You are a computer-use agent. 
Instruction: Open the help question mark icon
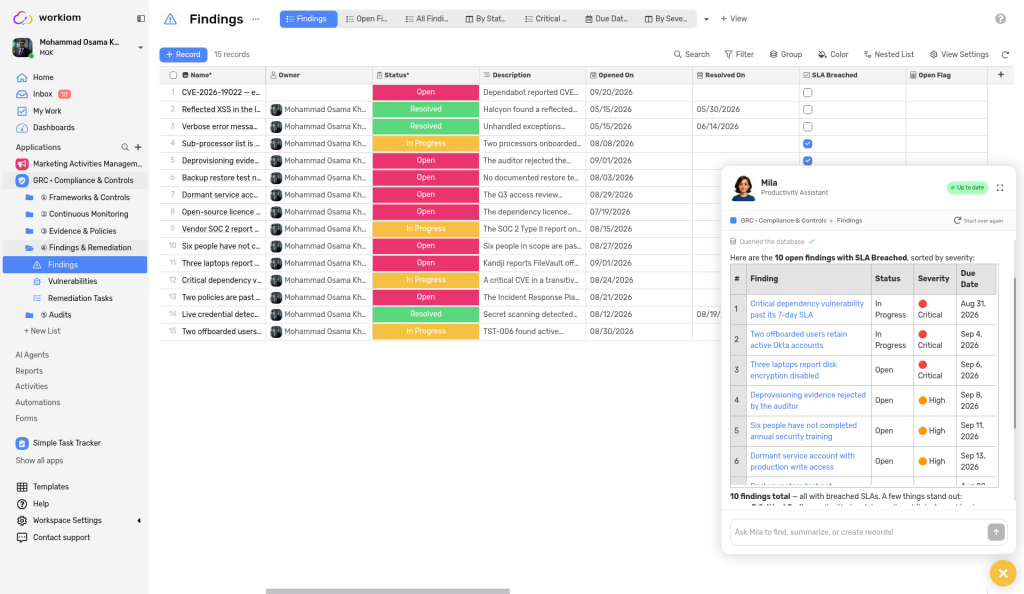(x=1000, y=19)
